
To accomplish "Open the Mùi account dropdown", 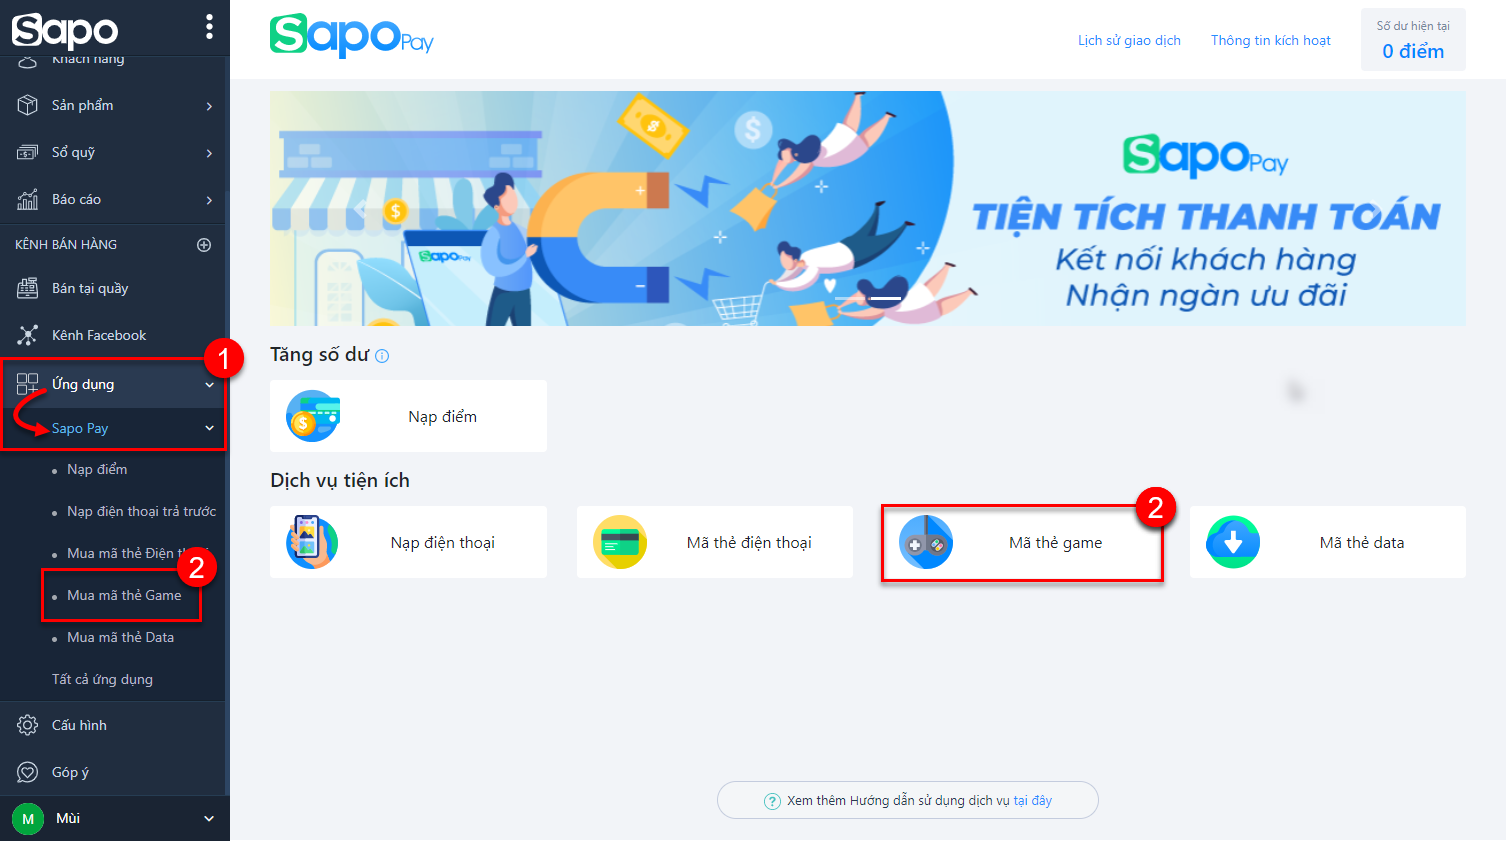I will (x=209, y=818).
